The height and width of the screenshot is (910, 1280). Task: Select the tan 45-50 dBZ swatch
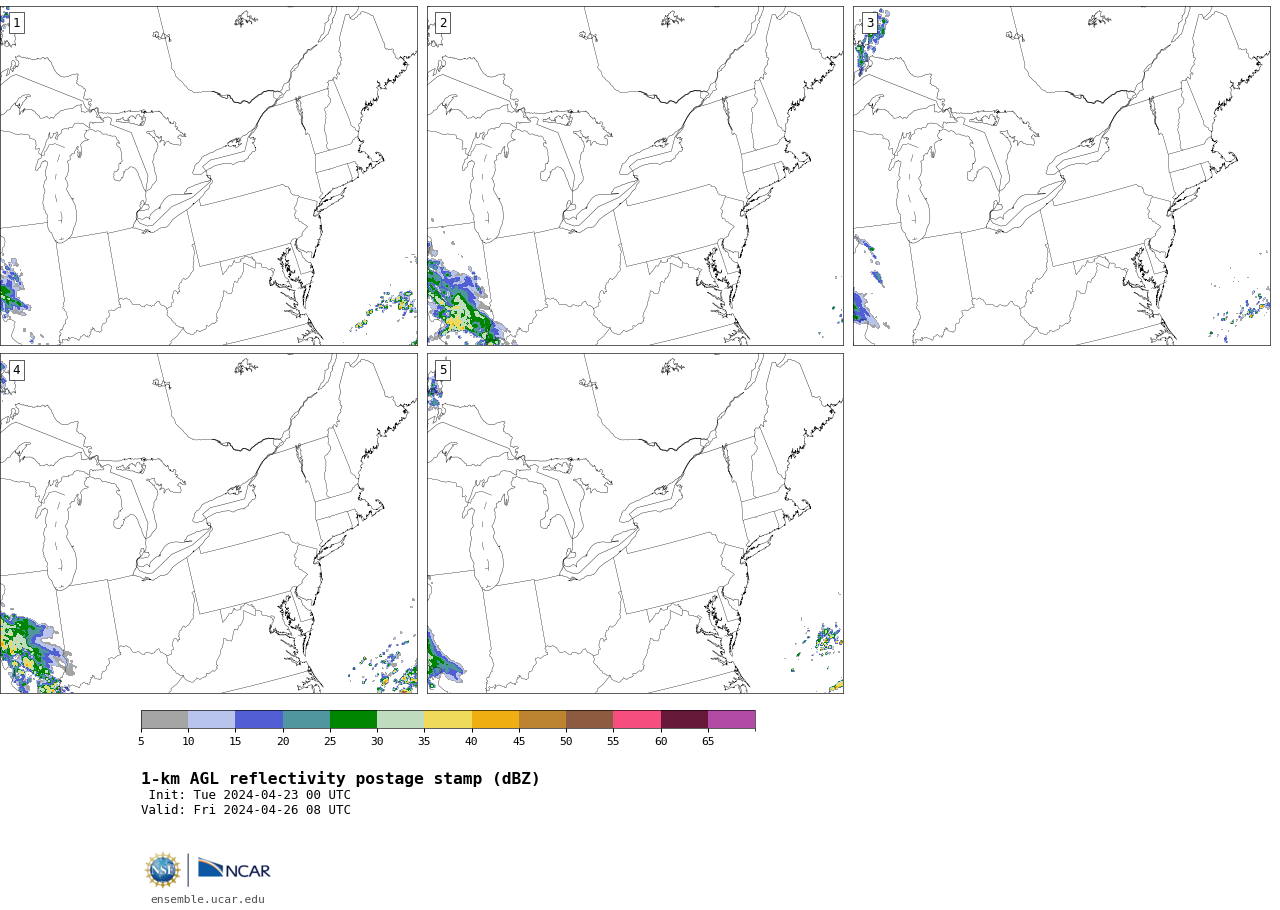point(542,720)
